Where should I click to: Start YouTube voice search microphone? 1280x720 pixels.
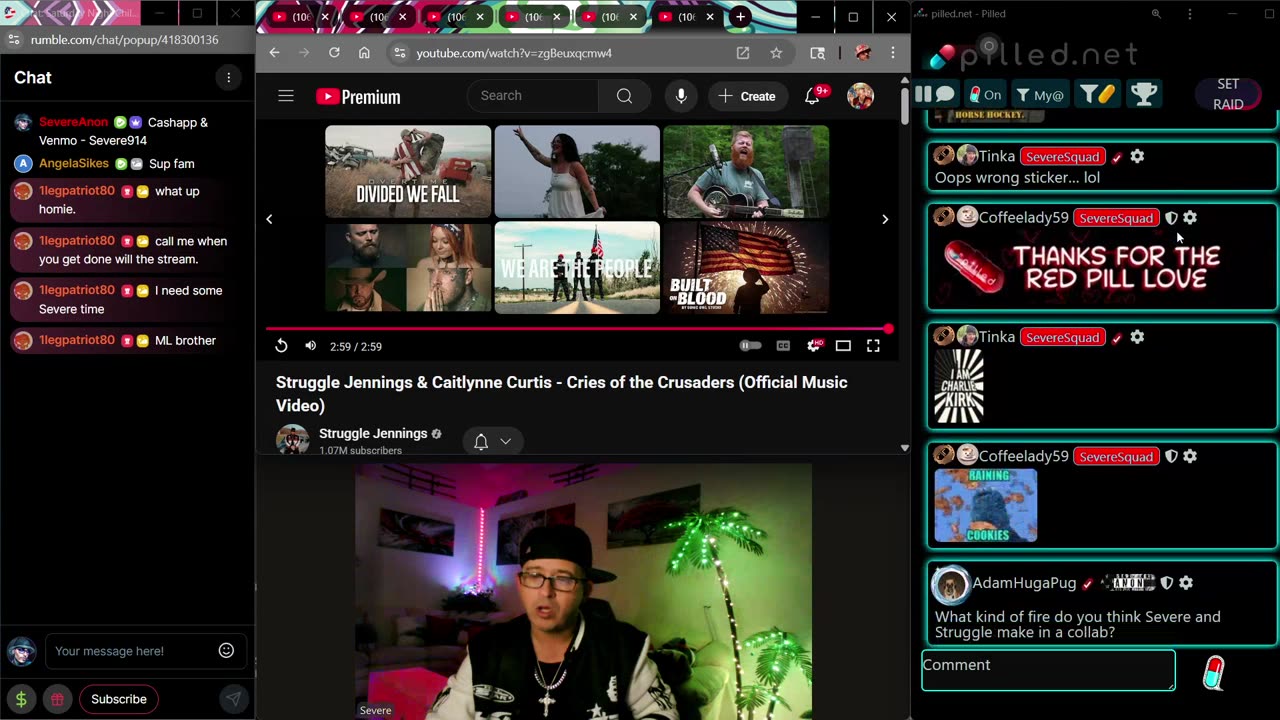tap(681, 96)
